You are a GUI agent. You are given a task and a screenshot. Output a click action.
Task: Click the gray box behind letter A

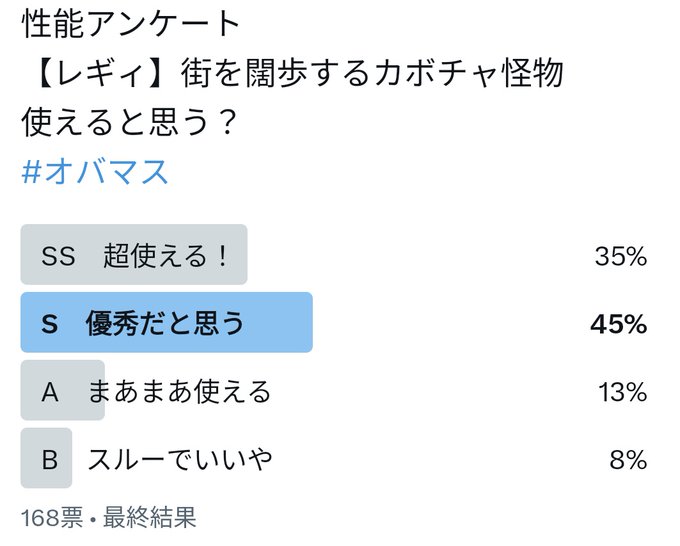pyautogui.click(x=62, y=390)
